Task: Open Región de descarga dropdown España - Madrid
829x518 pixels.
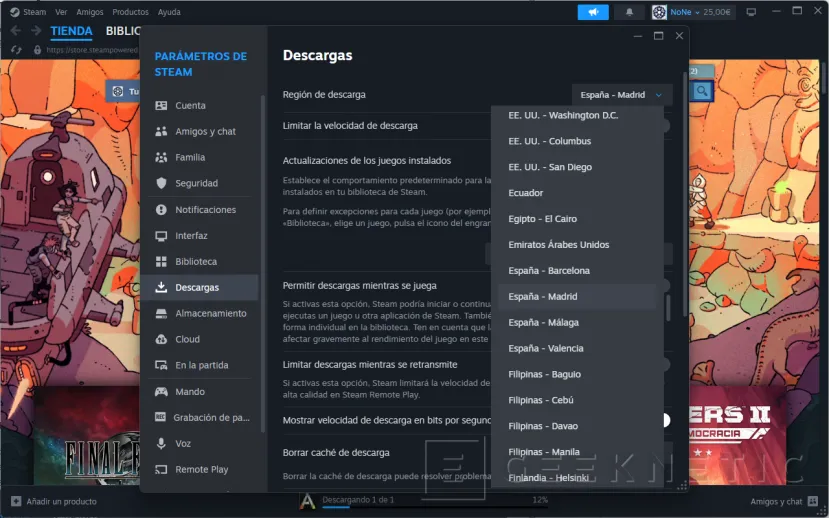Action: [x=622, y=95]
